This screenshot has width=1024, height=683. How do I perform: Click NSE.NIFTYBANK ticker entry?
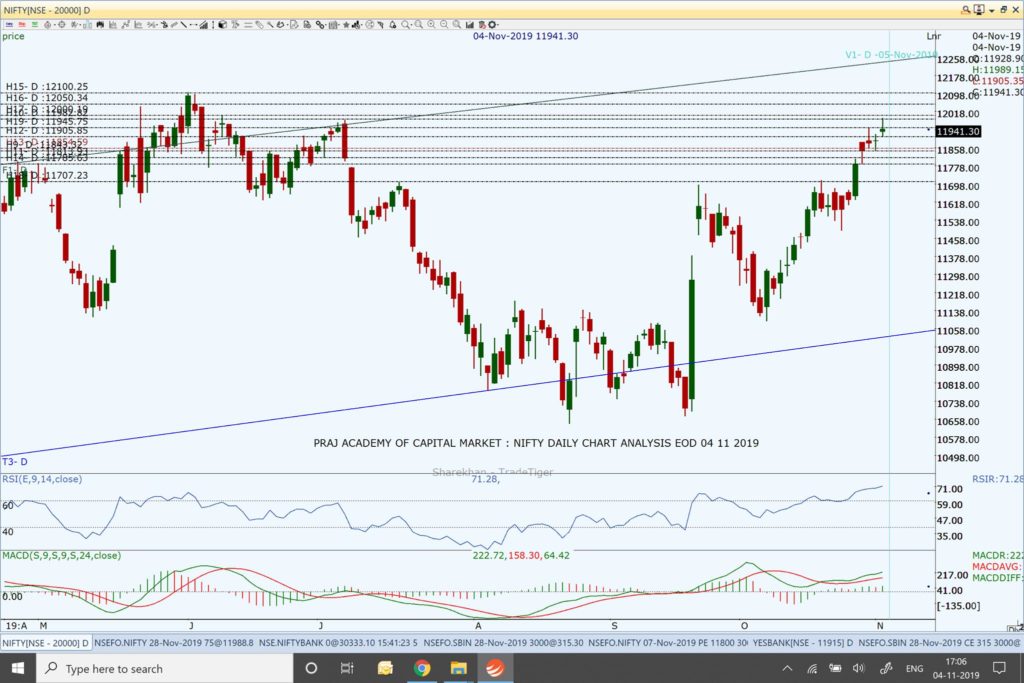[338, 643]
